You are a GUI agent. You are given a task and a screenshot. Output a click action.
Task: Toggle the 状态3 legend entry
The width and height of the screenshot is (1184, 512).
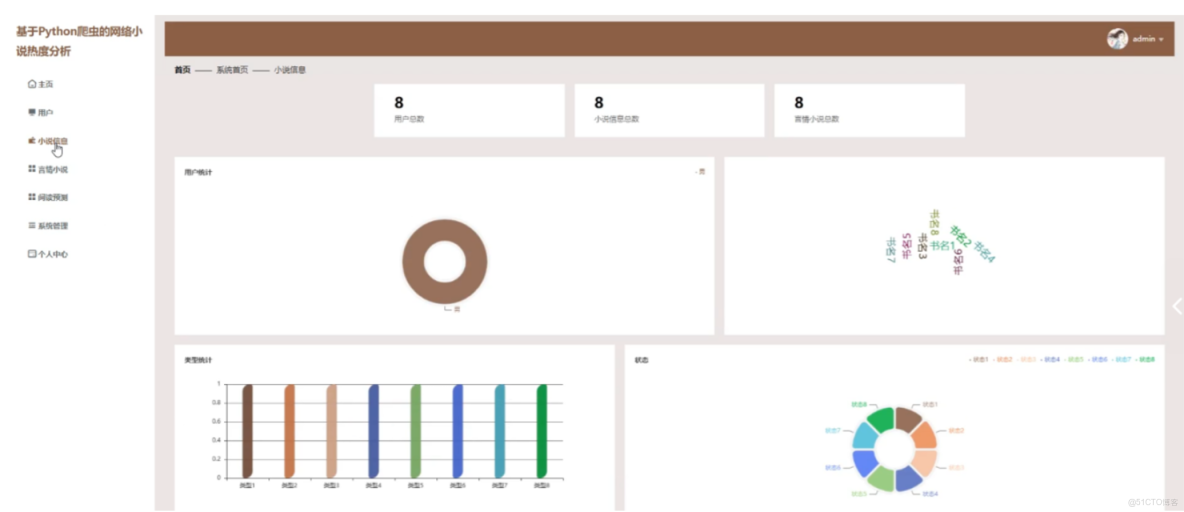tap(1026, 359)
